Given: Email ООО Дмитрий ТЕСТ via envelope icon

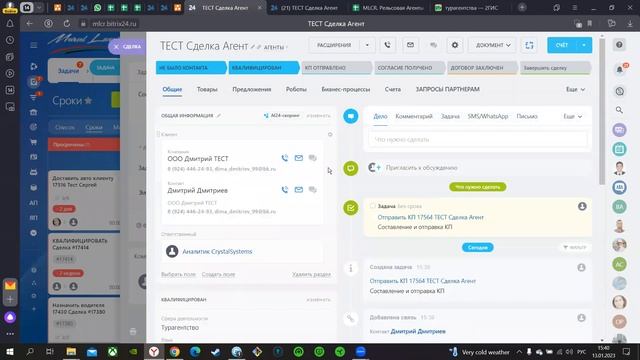Looking at the screenshot, I should click(299, 158).
